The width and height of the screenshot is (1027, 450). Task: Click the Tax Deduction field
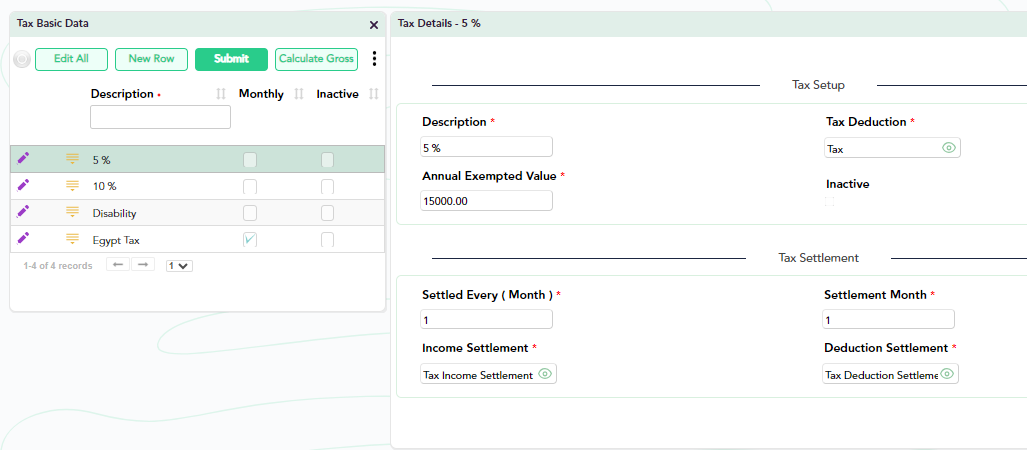tap(892, 148)
